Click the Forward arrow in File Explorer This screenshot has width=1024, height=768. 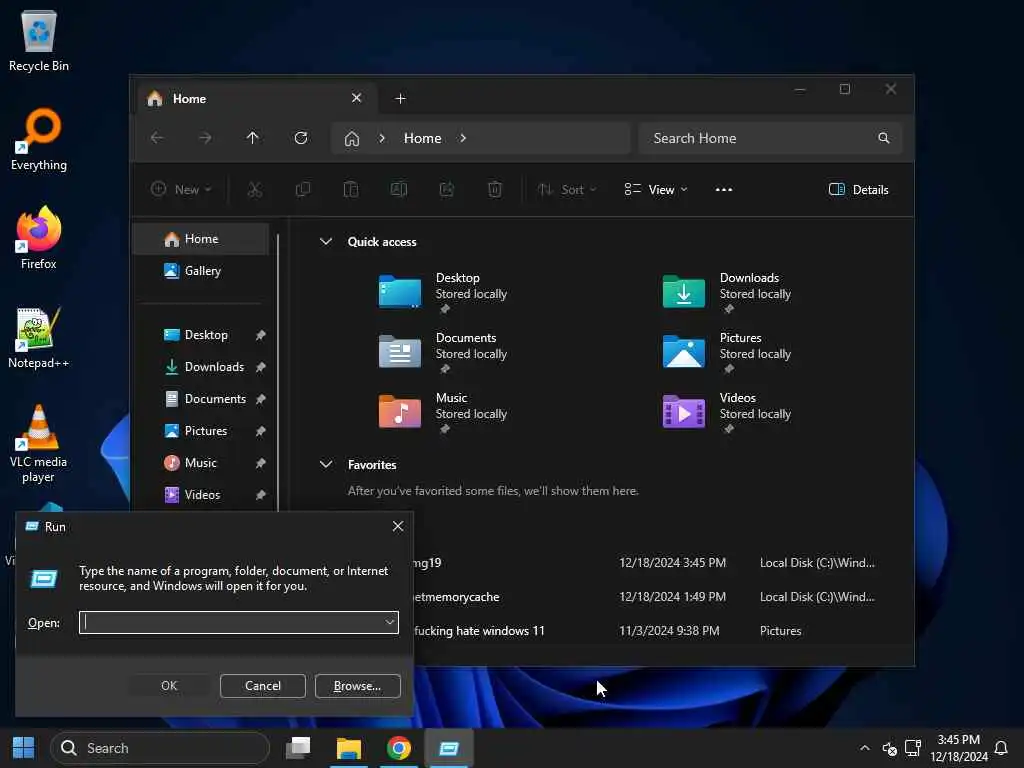pos(205,138)
